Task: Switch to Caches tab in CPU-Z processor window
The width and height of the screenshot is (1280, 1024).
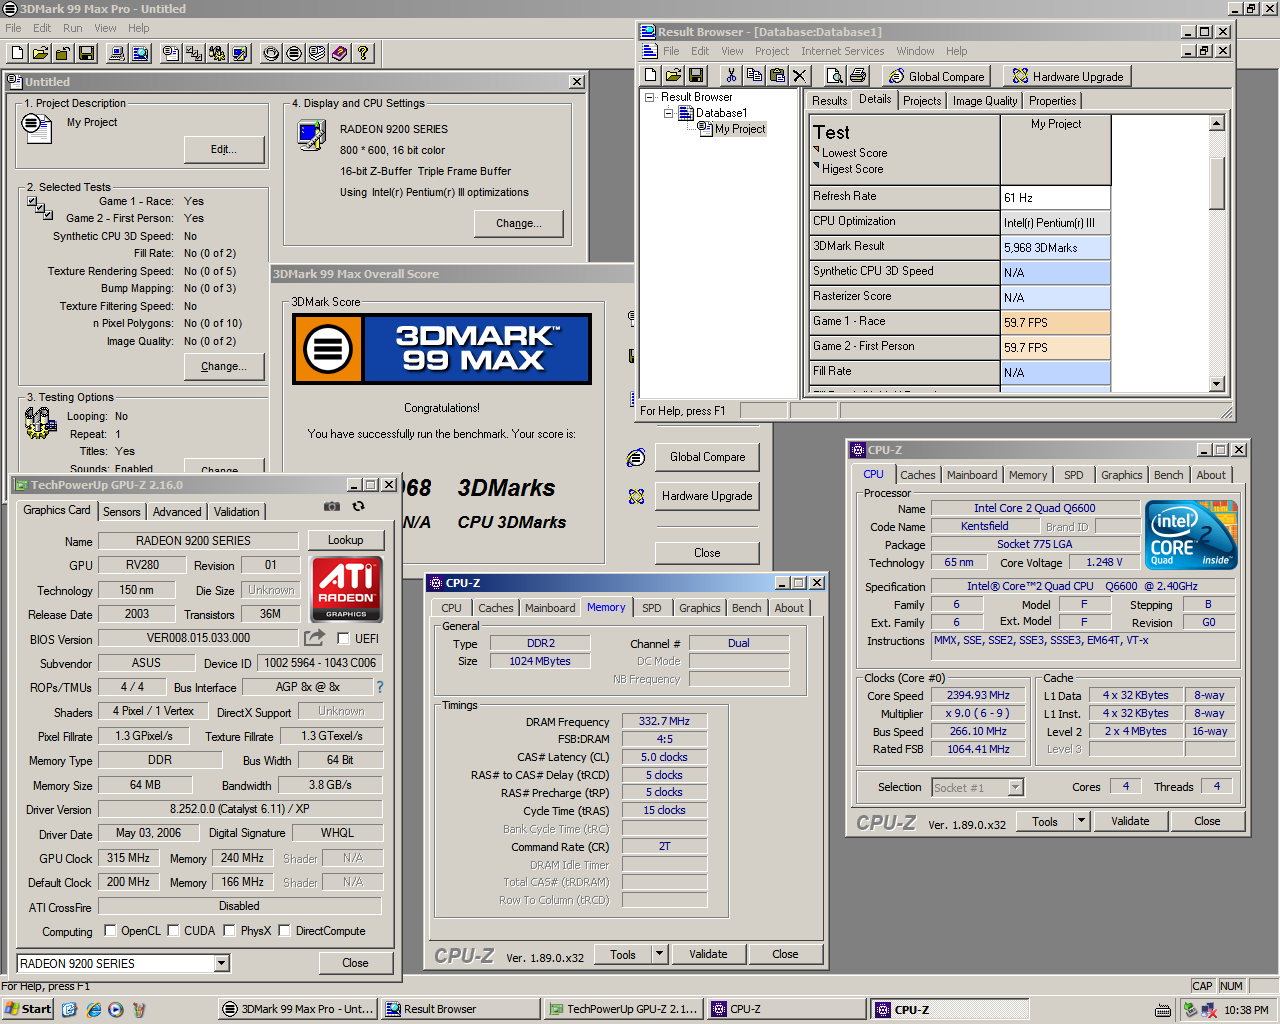Action: pos(917,475)
